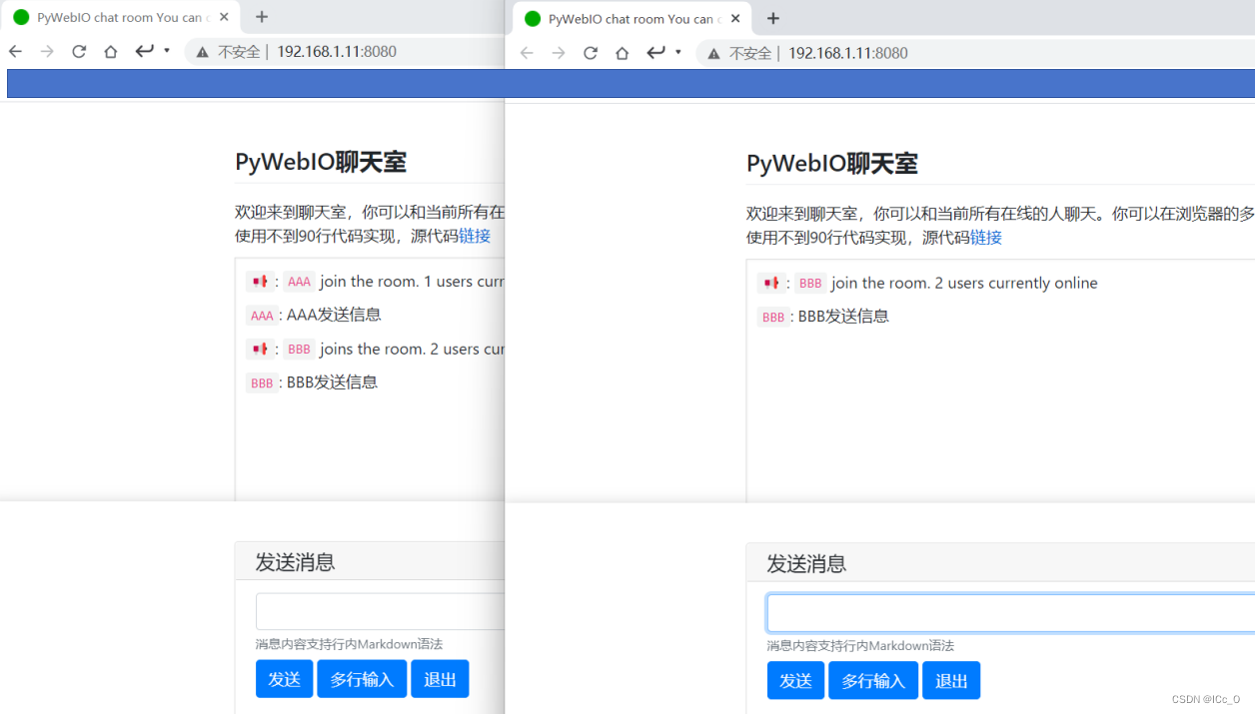Click BBB tag in join message, right window
This screenshot has width=1255, height=714.
[810, 283]
